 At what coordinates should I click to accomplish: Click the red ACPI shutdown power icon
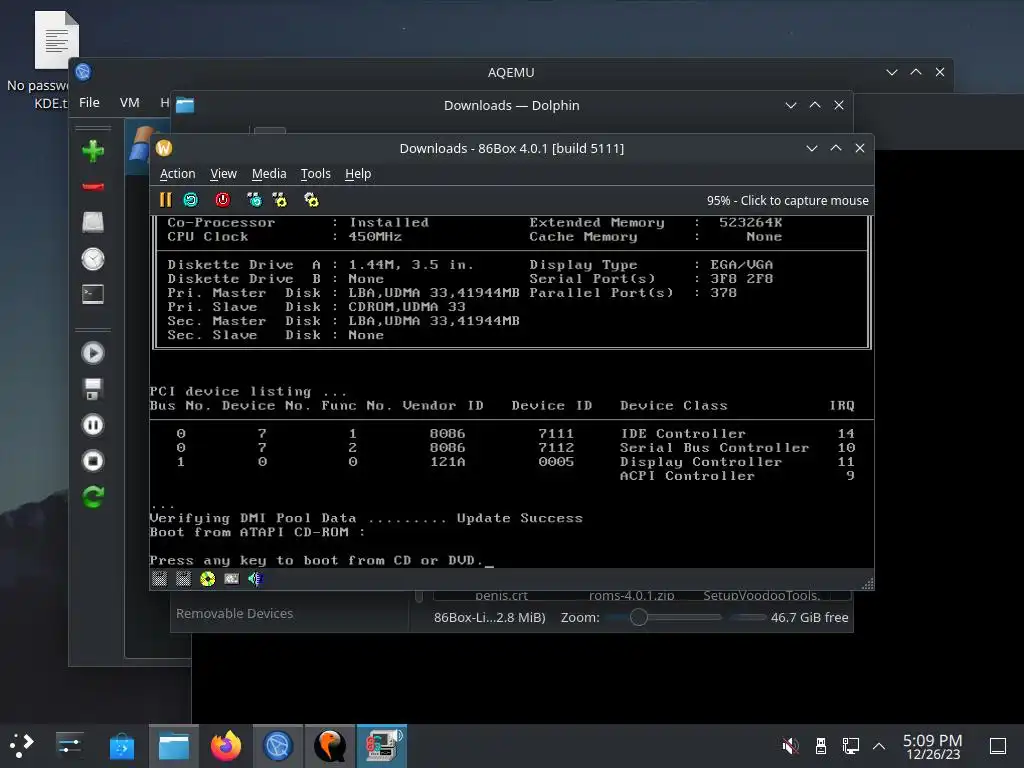tap(223, 200)
